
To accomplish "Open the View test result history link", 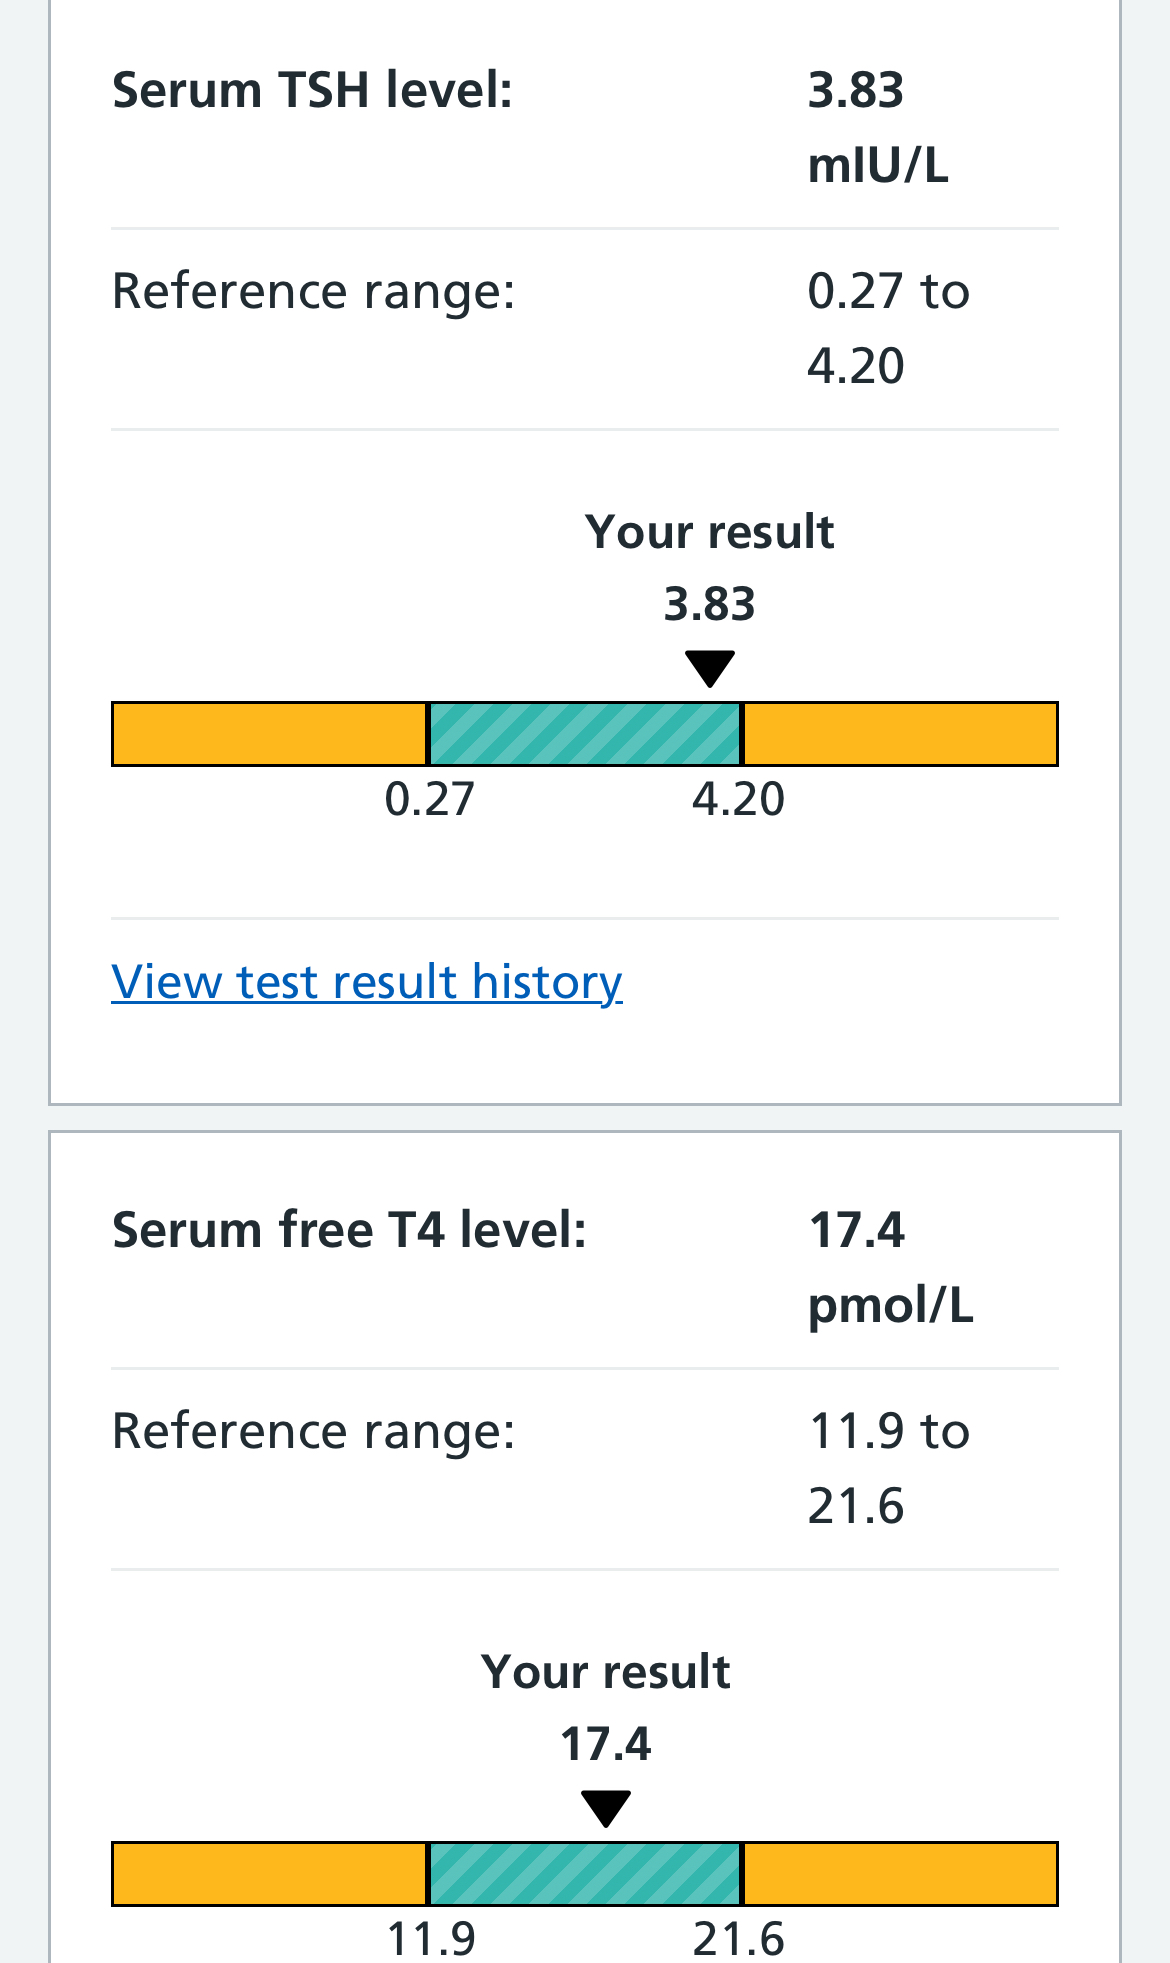I will pyautogui.click(x=367, y=982).
